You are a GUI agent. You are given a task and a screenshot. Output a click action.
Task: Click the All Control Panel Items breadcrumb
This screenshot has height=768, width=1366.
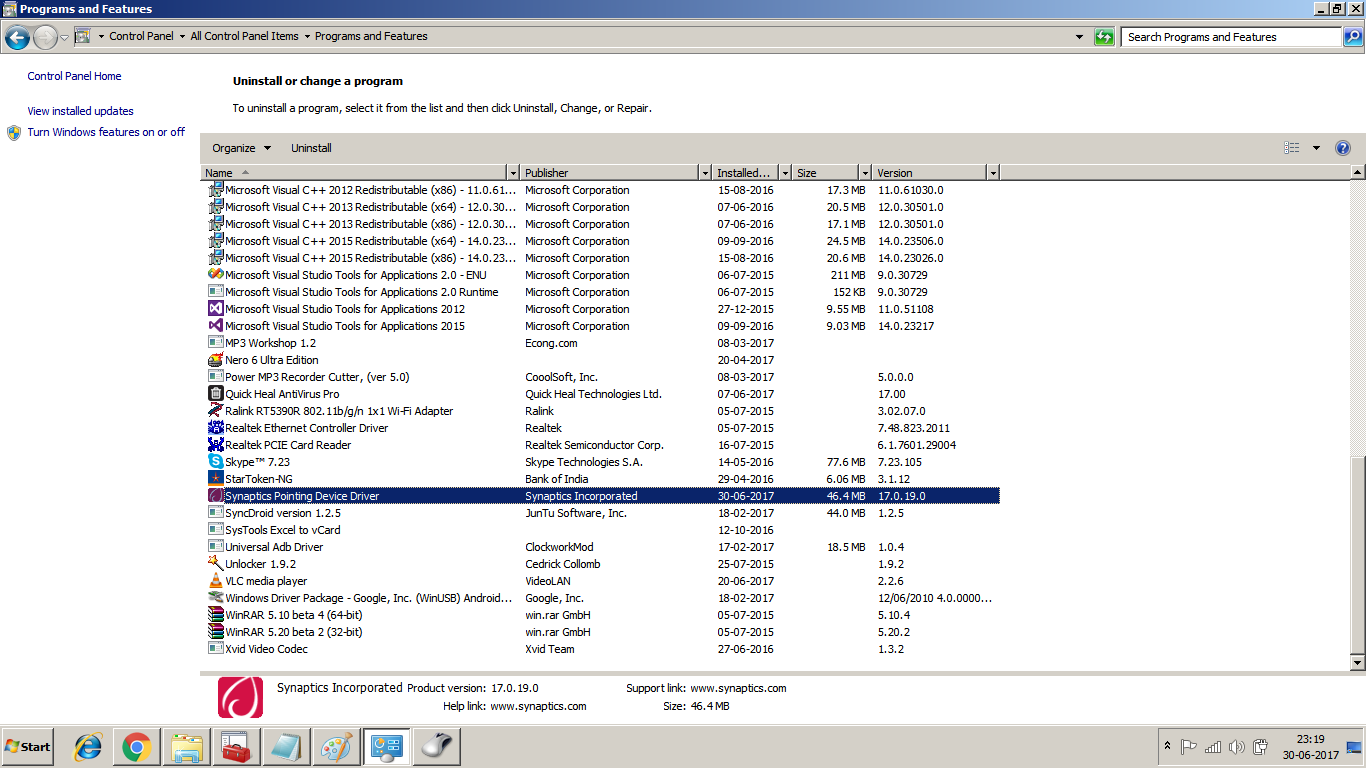click(244, 36)
